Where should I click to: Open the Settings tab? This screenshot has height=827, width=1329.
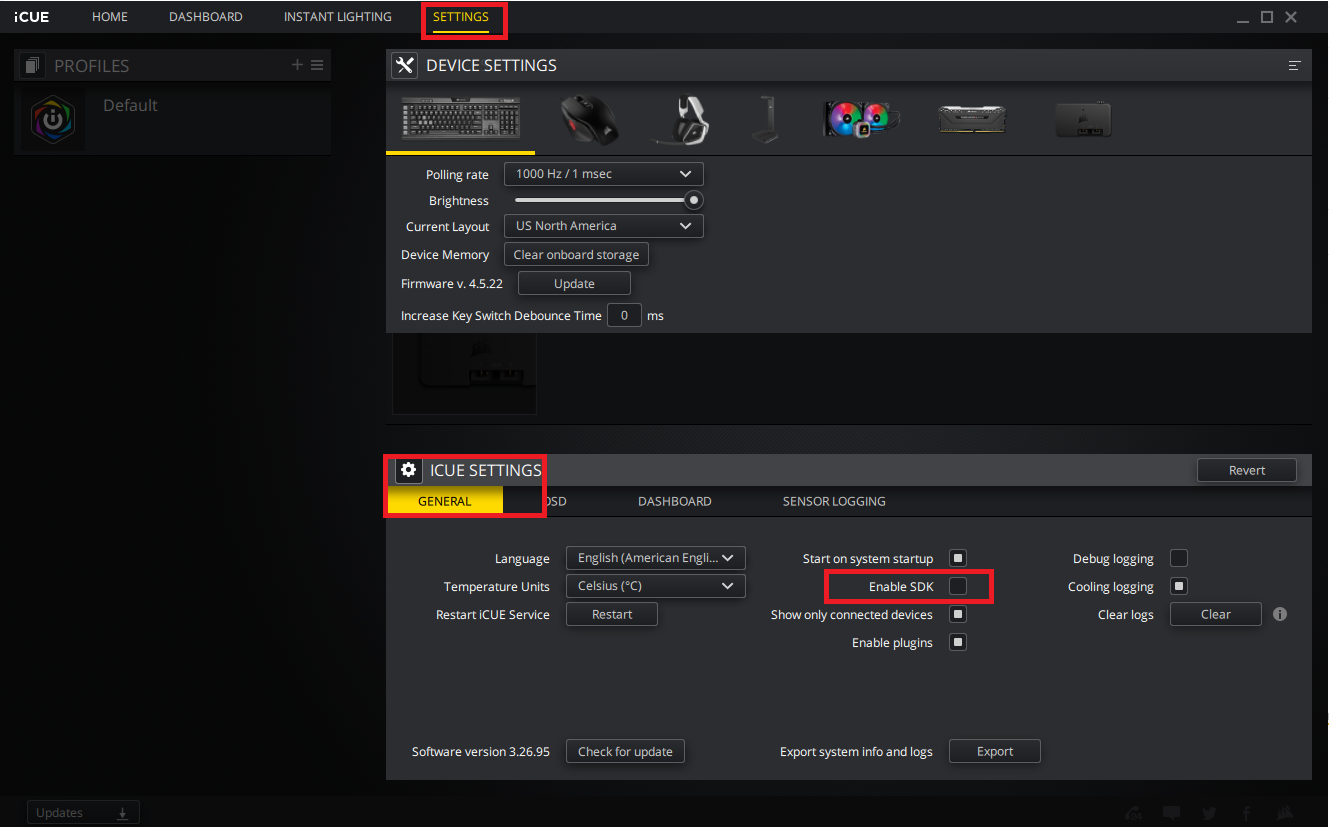click(x=461, y=17)
